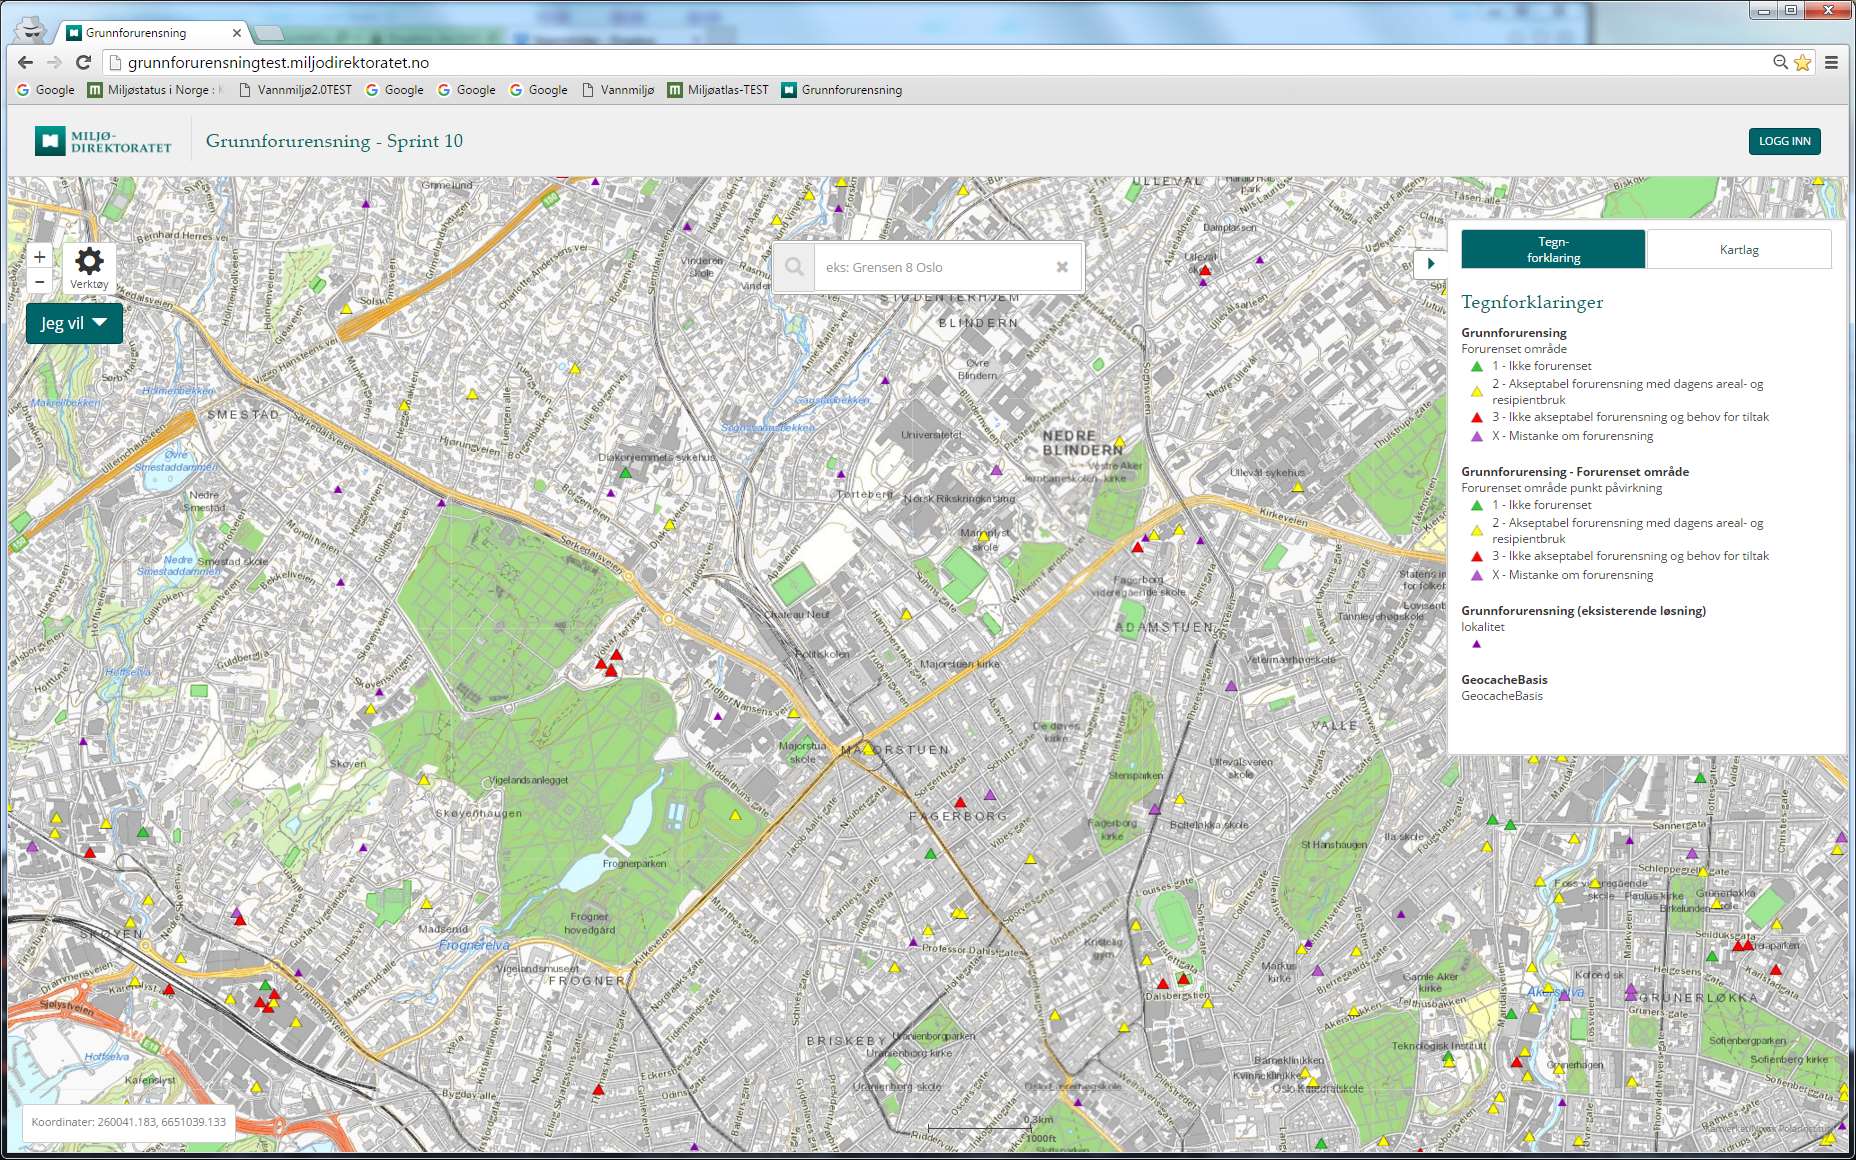Open the Chrome hamburger menu
The width and height of the screenshot is (1856, 1160).
point(1831,62)
